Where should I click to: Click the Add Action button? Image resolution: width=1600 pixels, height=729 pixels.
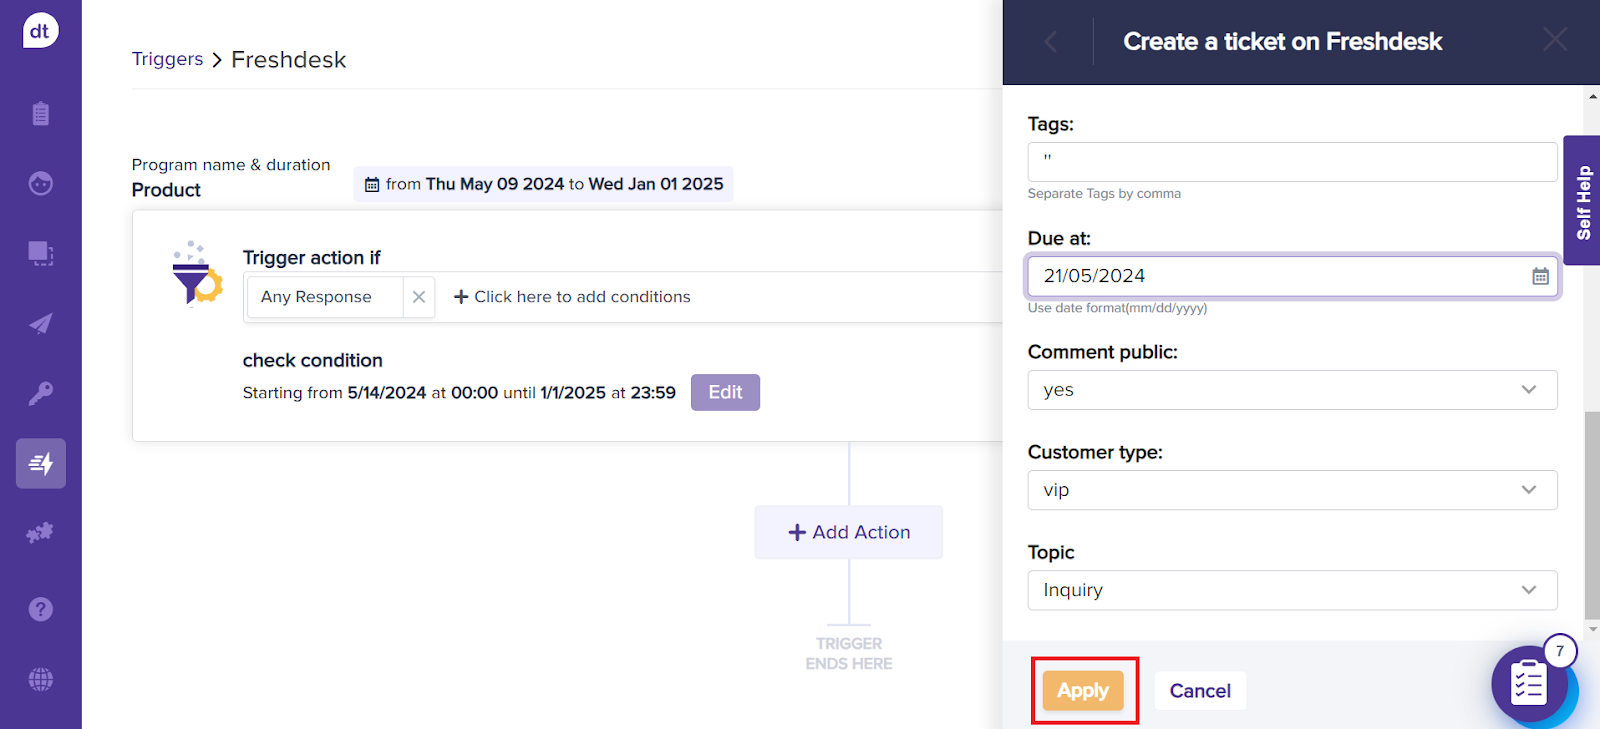[x=849, y=533]
